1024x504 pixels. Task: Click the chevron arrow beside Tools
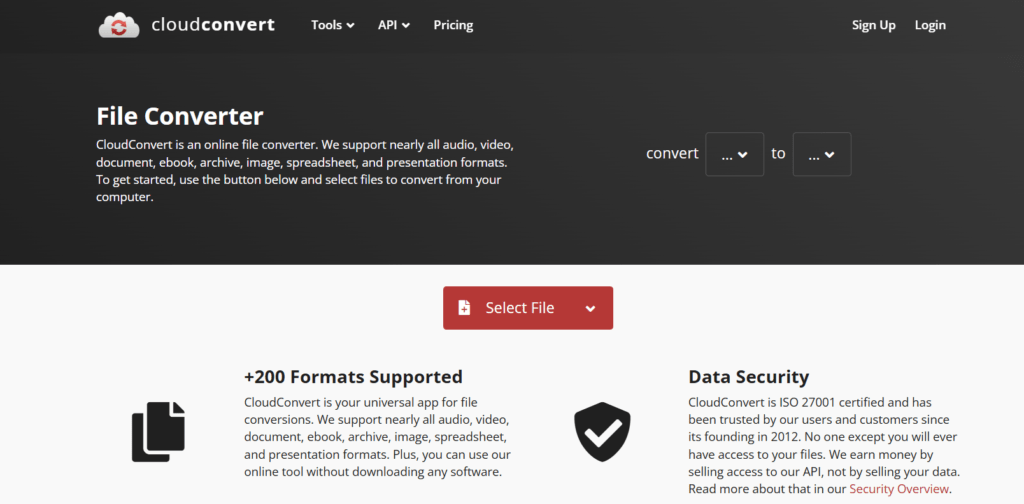(x=350, y=26)
